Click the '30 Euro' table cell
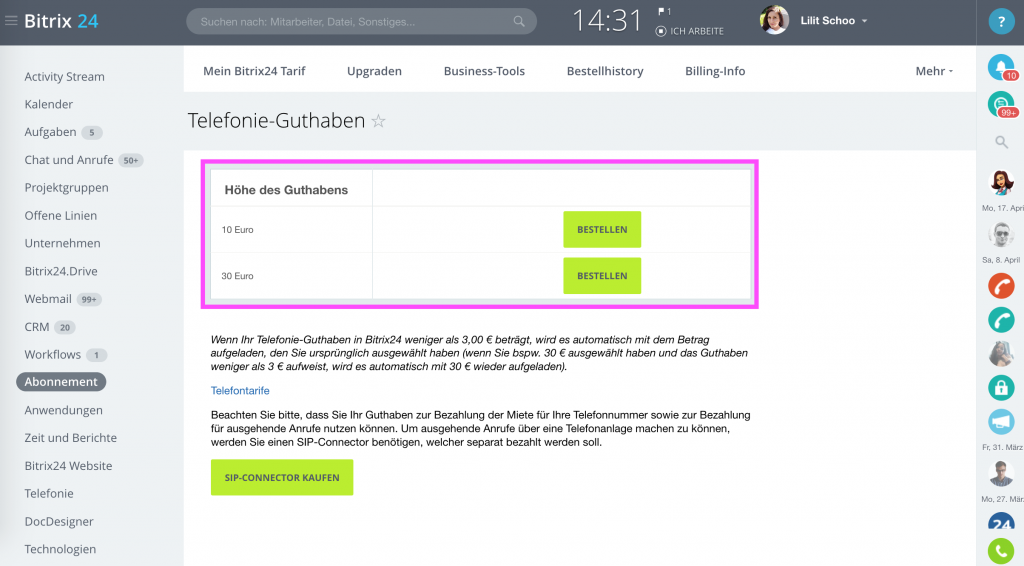 (291, 276)
